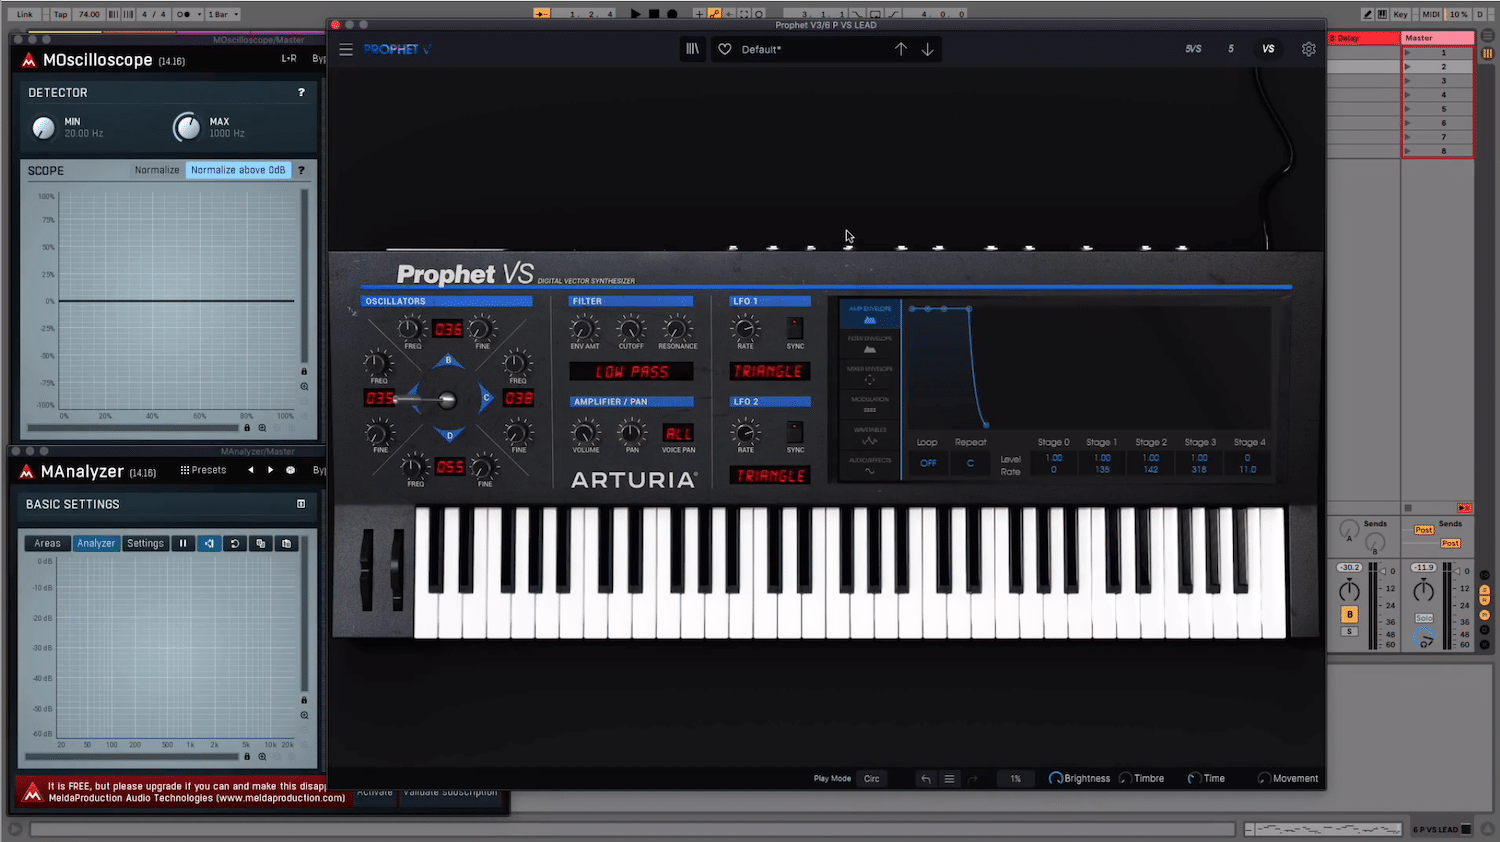
Task: Toggle envelope Loop OFF field
Action: [x=928, y=463]
